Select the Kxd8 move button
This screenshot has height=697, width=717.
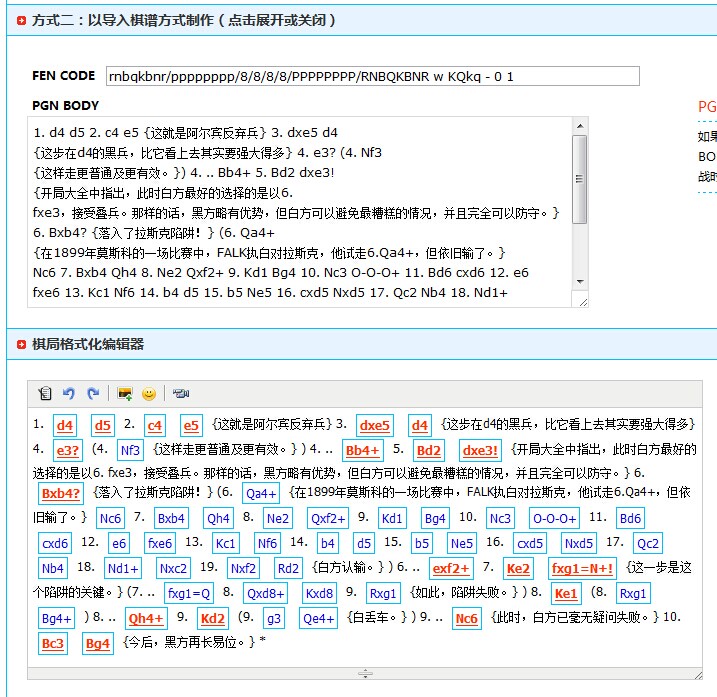(319, 593)
